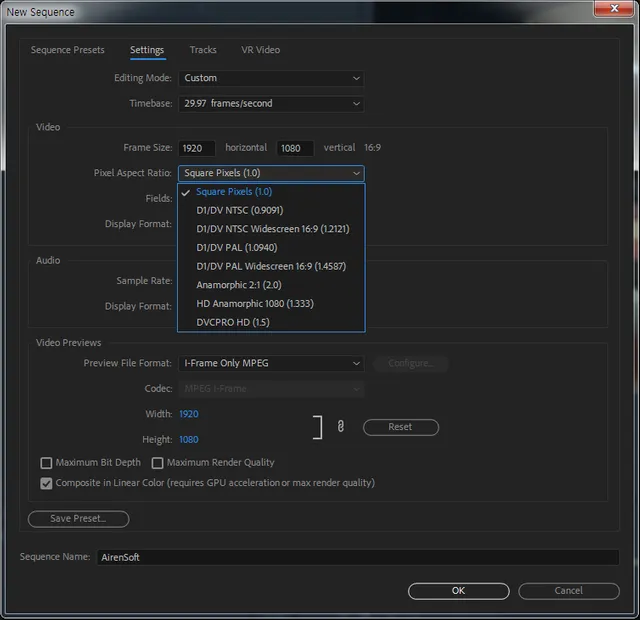Open the Editing Mode dropdown

[271, 78]
